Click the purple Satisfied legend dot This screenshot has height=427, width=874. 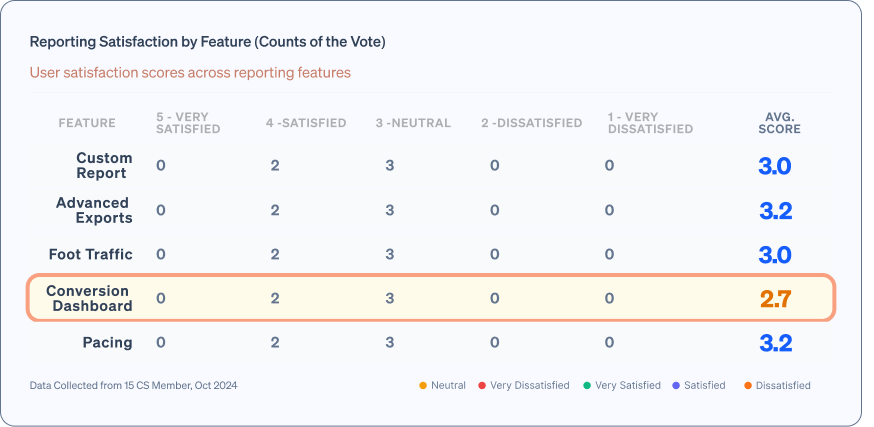(x=677, y=385)
